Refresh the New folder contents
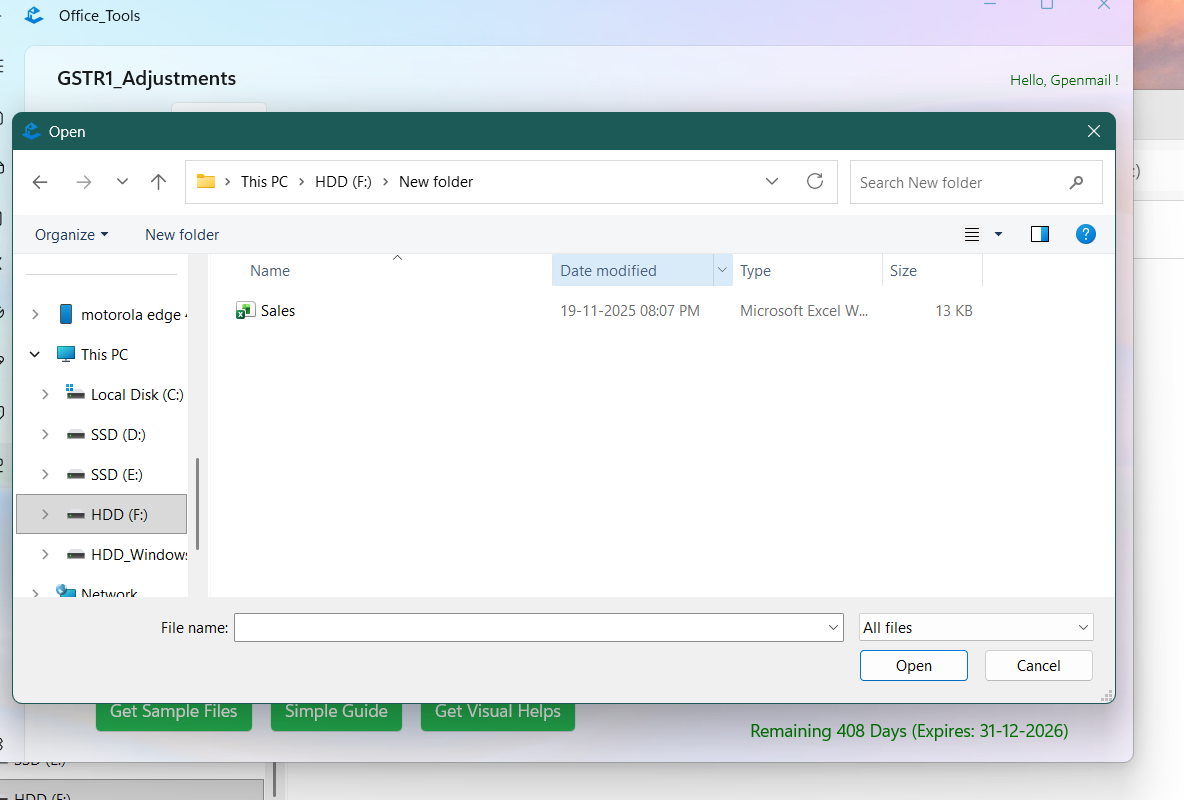Image resolution: width=1184 pixels, height=800 pixels. click(815, 182)
